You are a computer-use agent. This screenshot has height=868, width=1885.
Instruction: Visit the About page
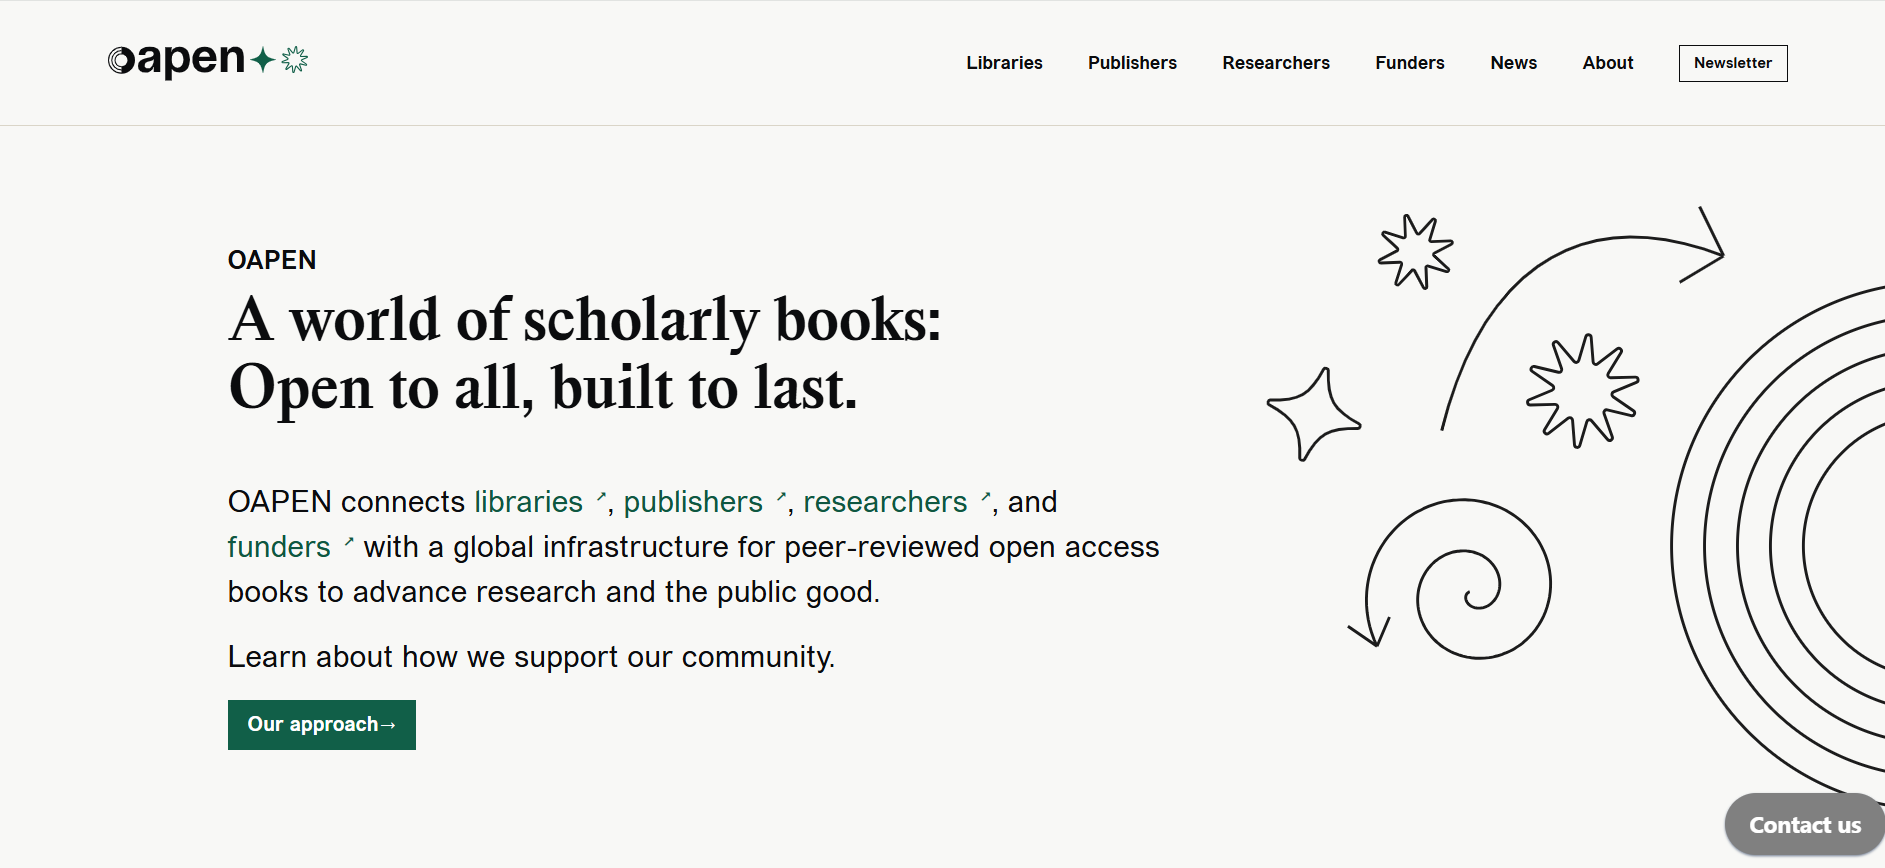click(1607, 63)
